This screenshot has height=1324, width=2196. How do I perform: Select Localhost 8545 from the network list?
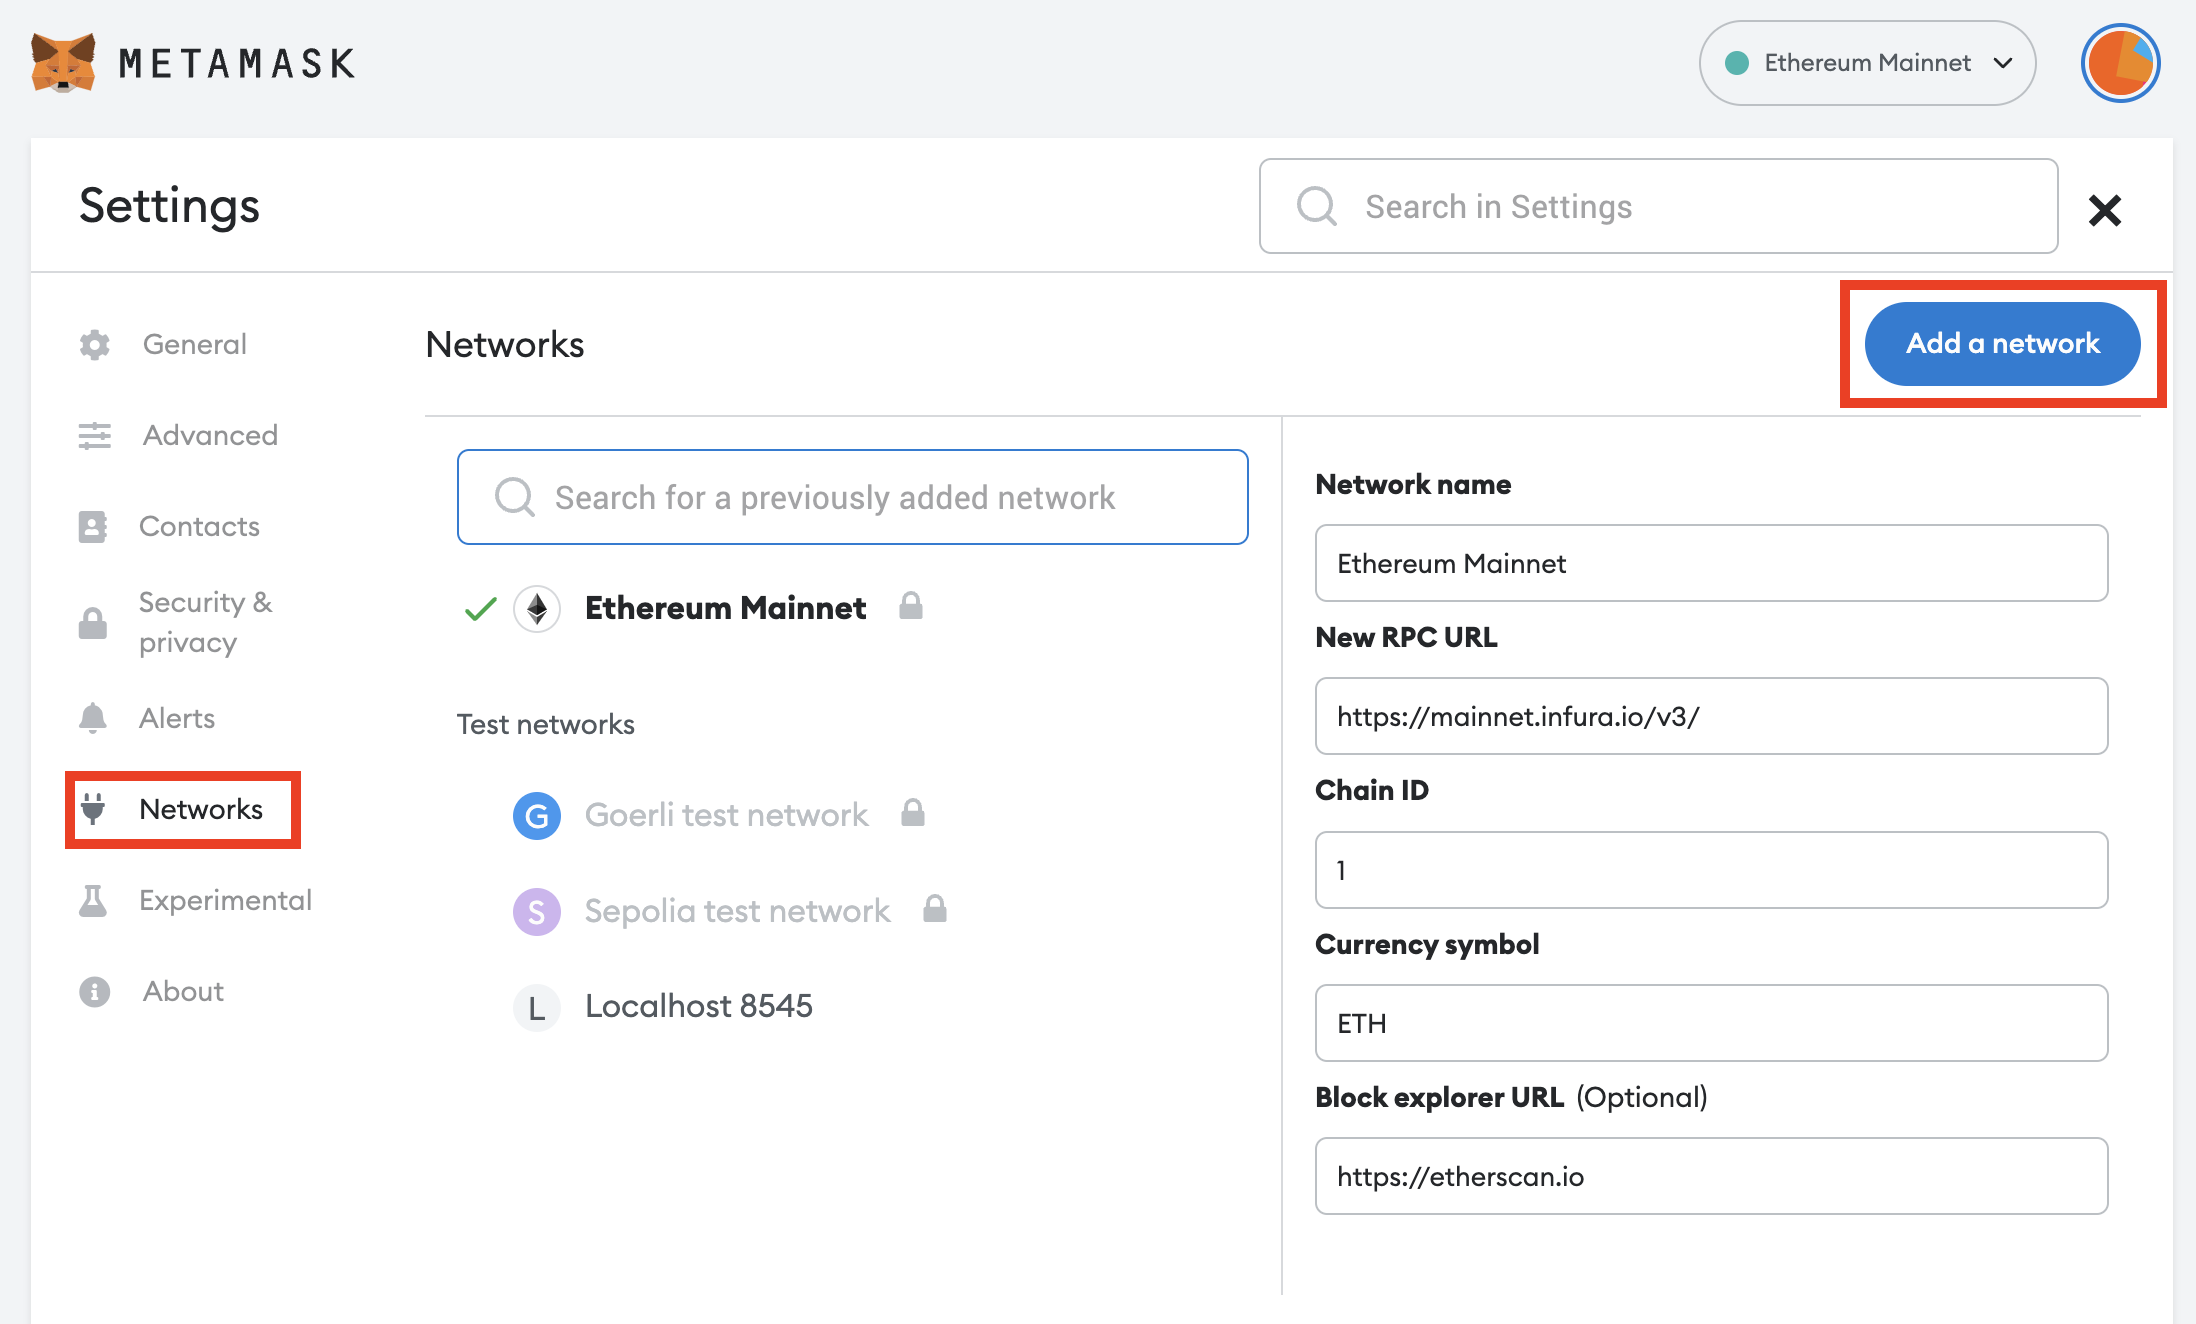pos(698,1007)
